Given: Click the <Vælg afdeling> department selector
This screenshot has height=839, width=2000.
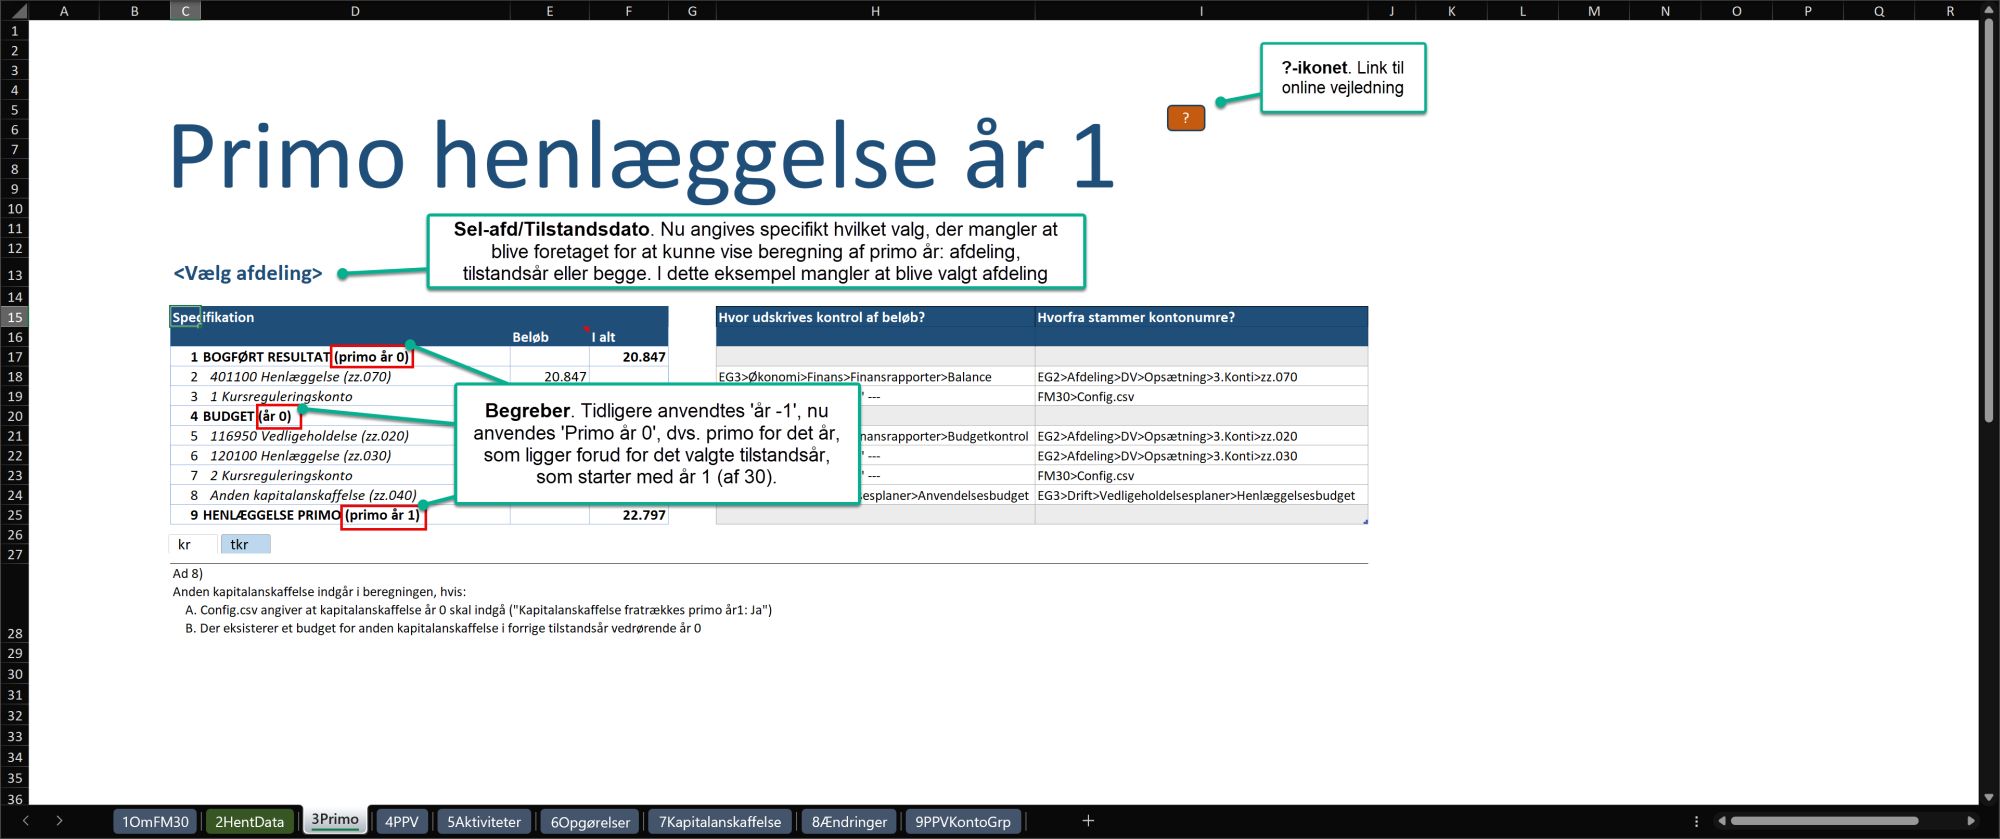Looking at the screenshot, I should pos(248,273).
